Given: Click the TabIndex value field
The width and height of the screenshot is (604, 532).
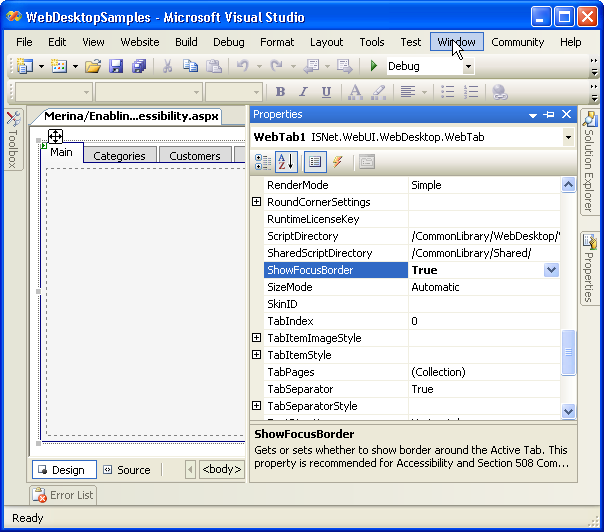Looking at the screenshot, I should pyautogui.click(x=480, y=321).
